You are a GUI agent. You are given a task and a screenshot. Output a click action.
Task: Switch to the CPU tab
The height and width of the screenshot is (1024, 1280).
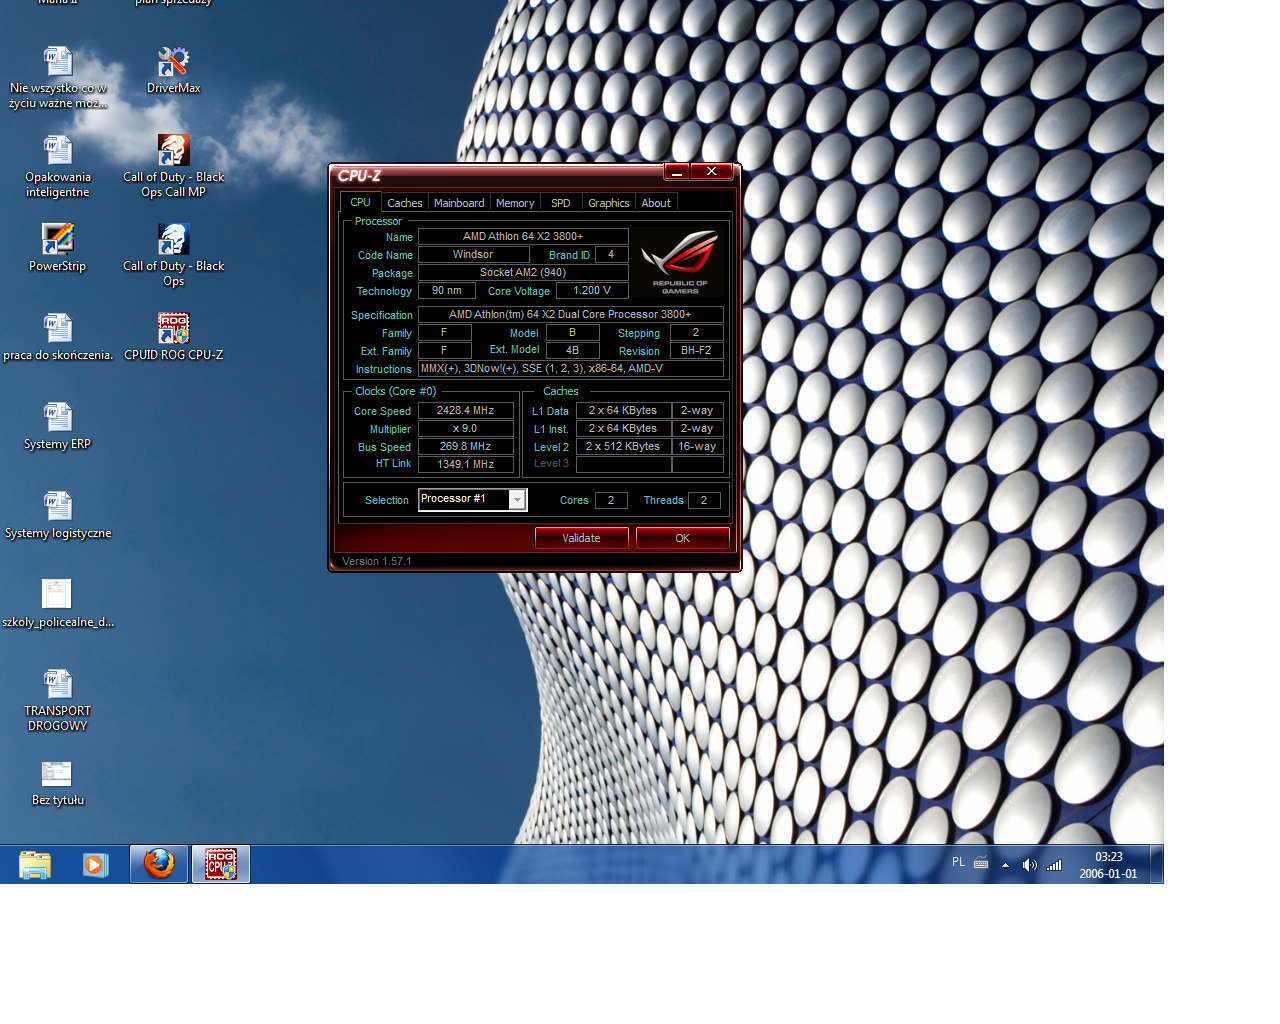tap(360, 202)
